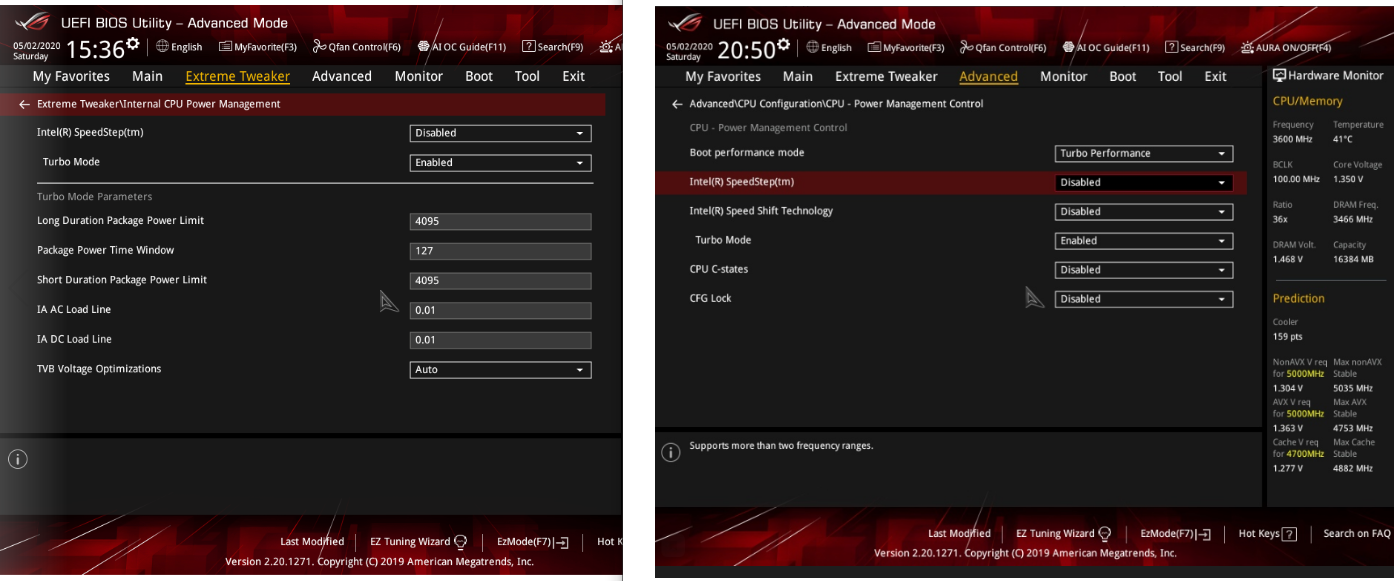Open Search on FAQ link
Viewport: 1396px width, 581px height.
[1357, 534]
